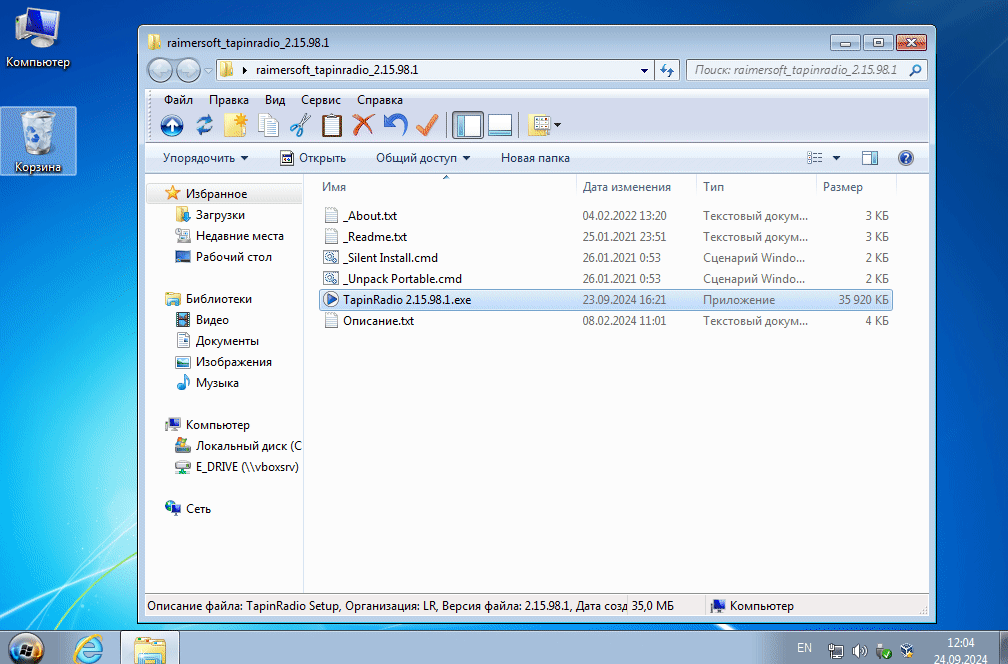The width and height of the screenshot is (1008, 664).
Task: Select TapinRadio 2.15.98.1.exe file
Action: tap(606, 300)
